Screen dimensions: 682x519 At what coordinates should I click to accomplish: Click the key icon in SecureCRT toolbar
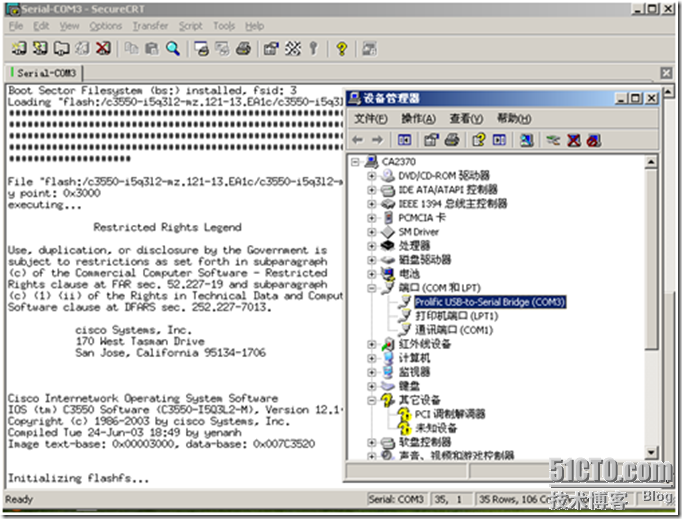click(x=313, y=48)
